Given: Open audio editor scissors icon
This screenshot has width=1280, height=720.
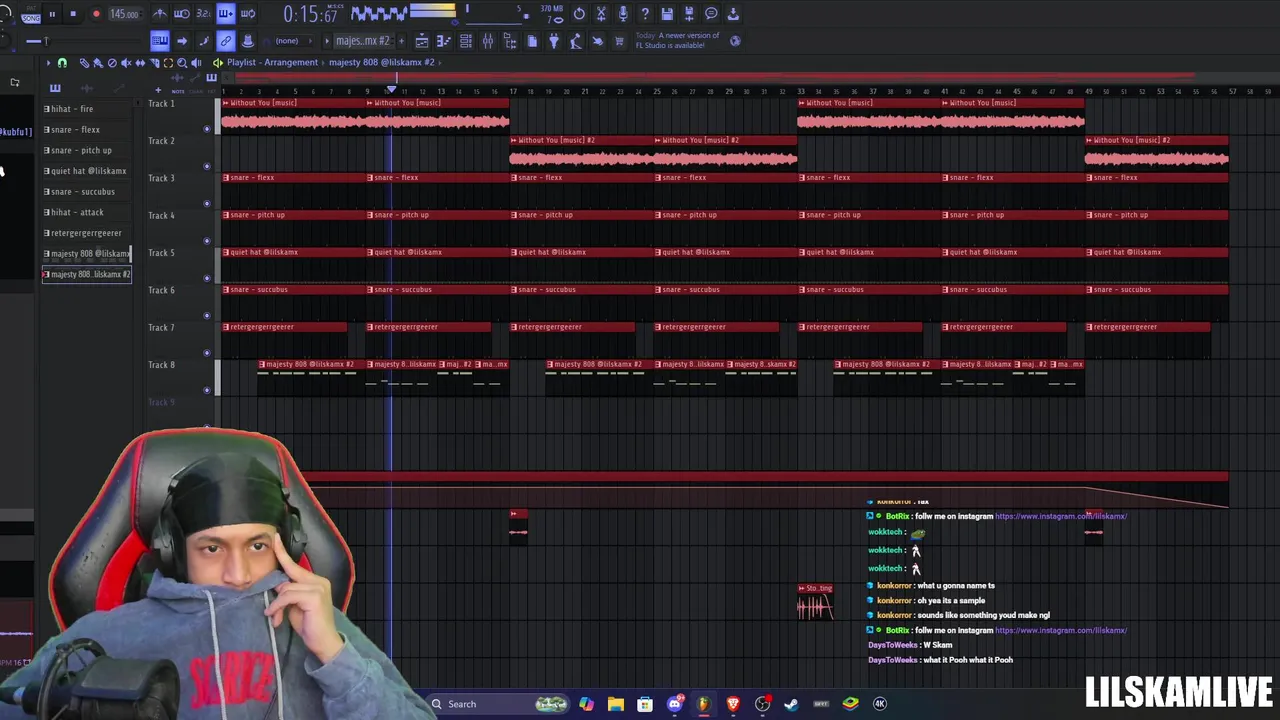Looking at the screenshot, I should [x=601, y=14].
